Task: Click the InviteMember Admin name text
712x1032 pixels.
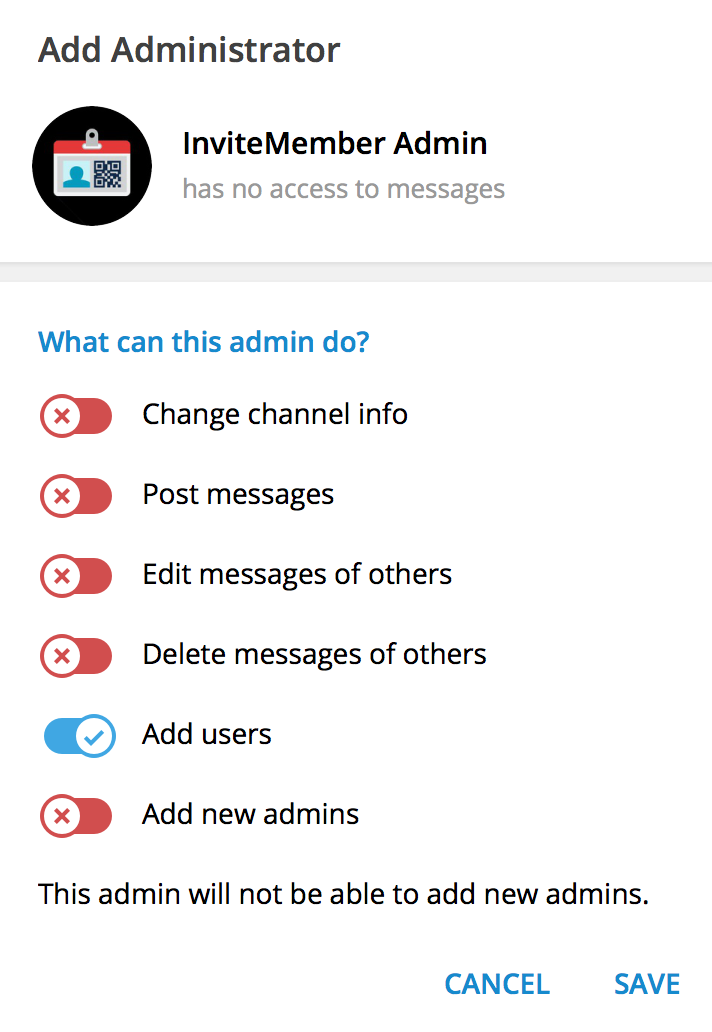Action: click(x=335, y=143)
